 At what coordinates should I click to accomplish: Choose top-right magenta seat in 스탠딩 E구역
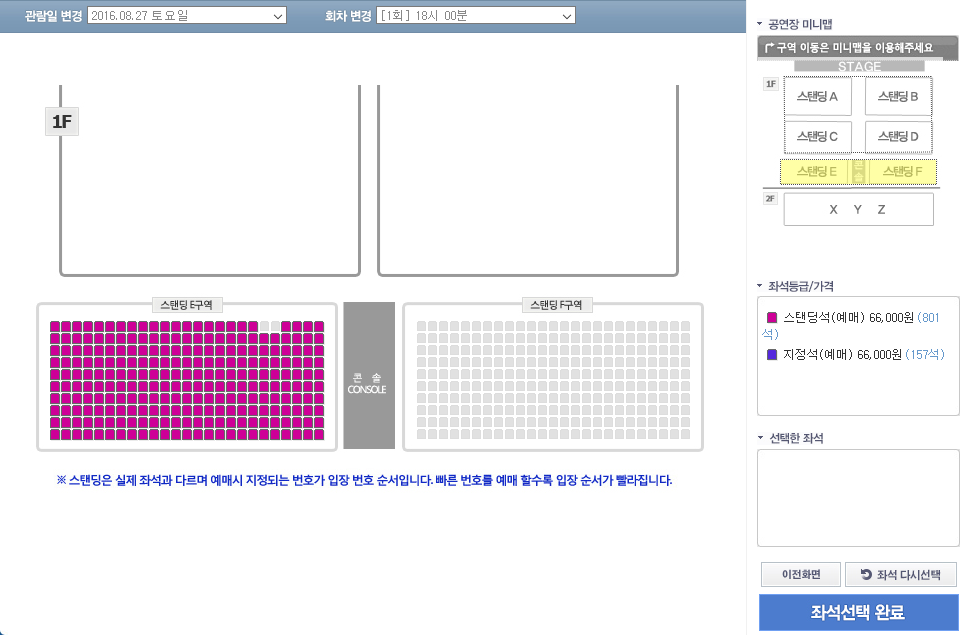click(319, 327)
